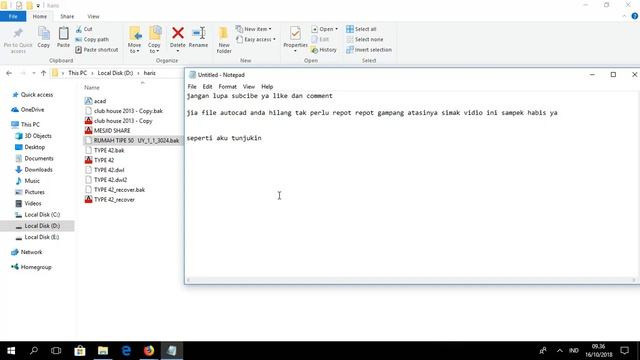Click the Cut scissors command
Screen dimensions: 640x360
pyautogui.click(x=84, y=29)
